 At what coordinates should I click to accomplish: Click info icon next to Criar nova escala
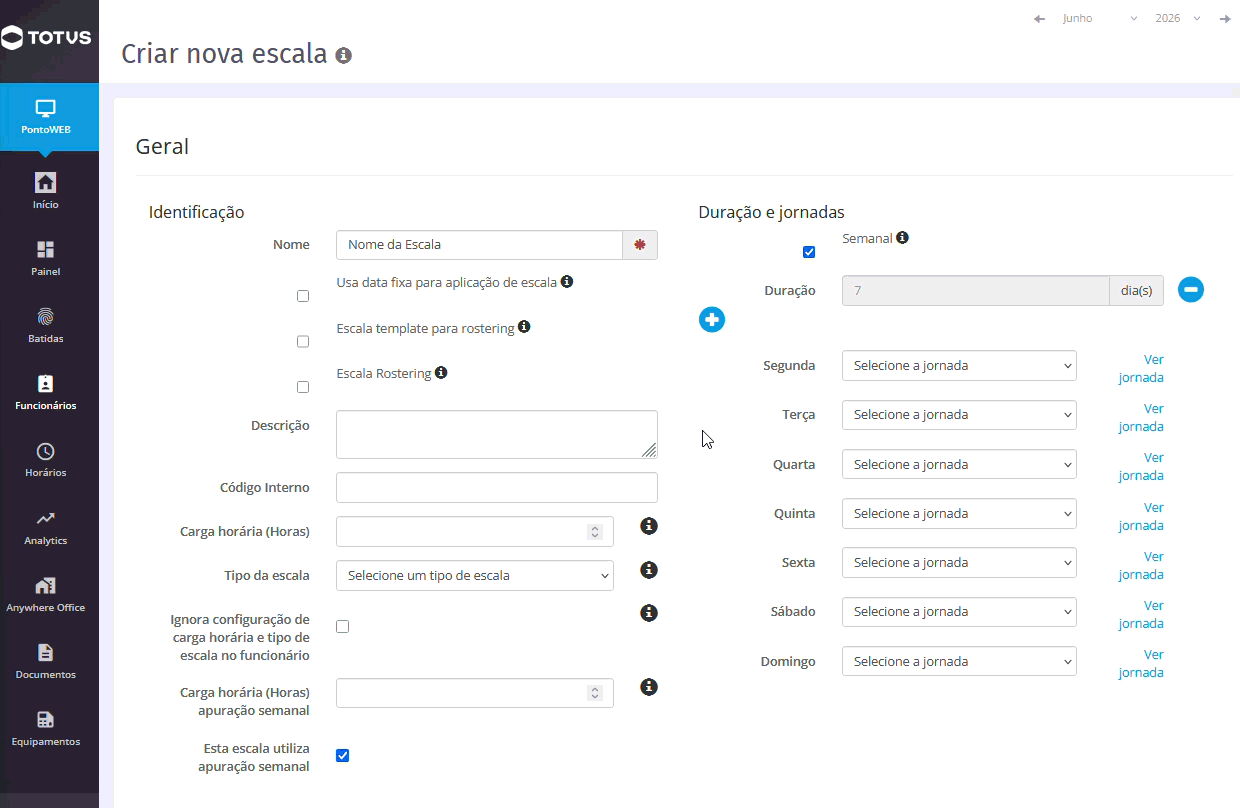point(344,55)
